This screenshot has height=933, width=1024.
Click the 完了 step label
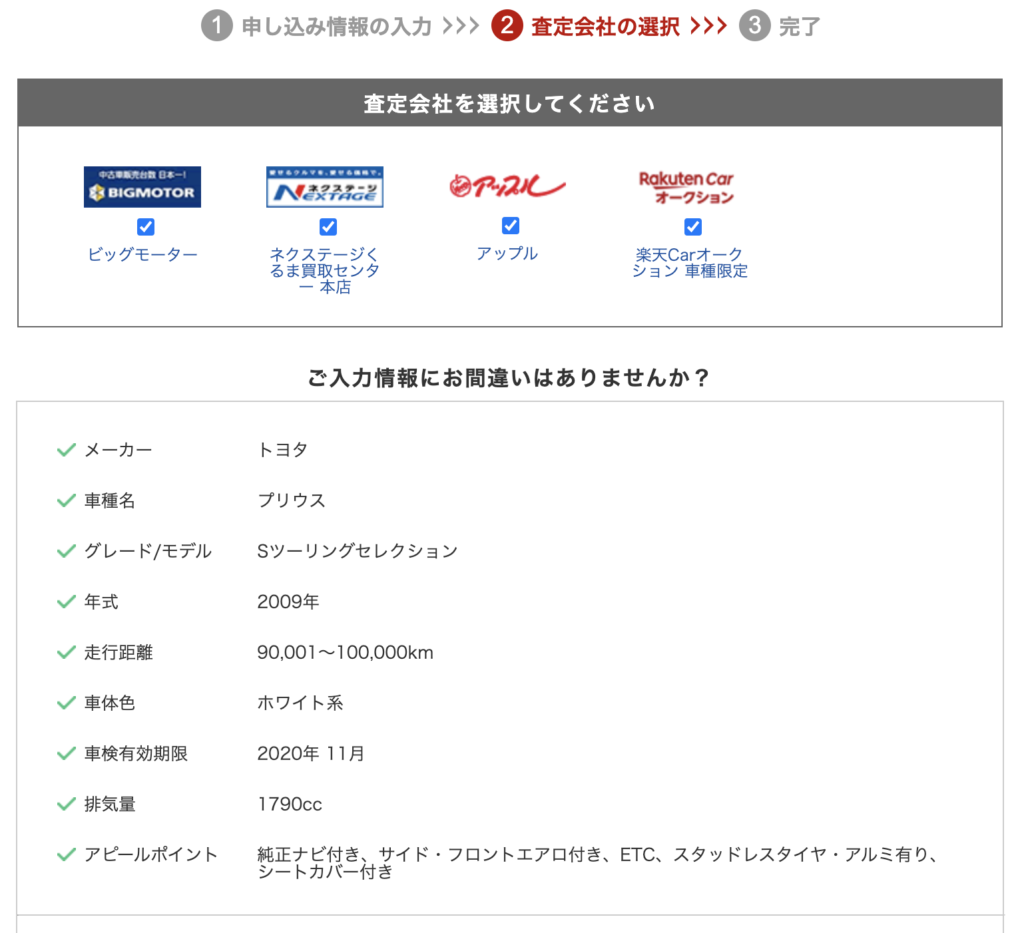799,27
